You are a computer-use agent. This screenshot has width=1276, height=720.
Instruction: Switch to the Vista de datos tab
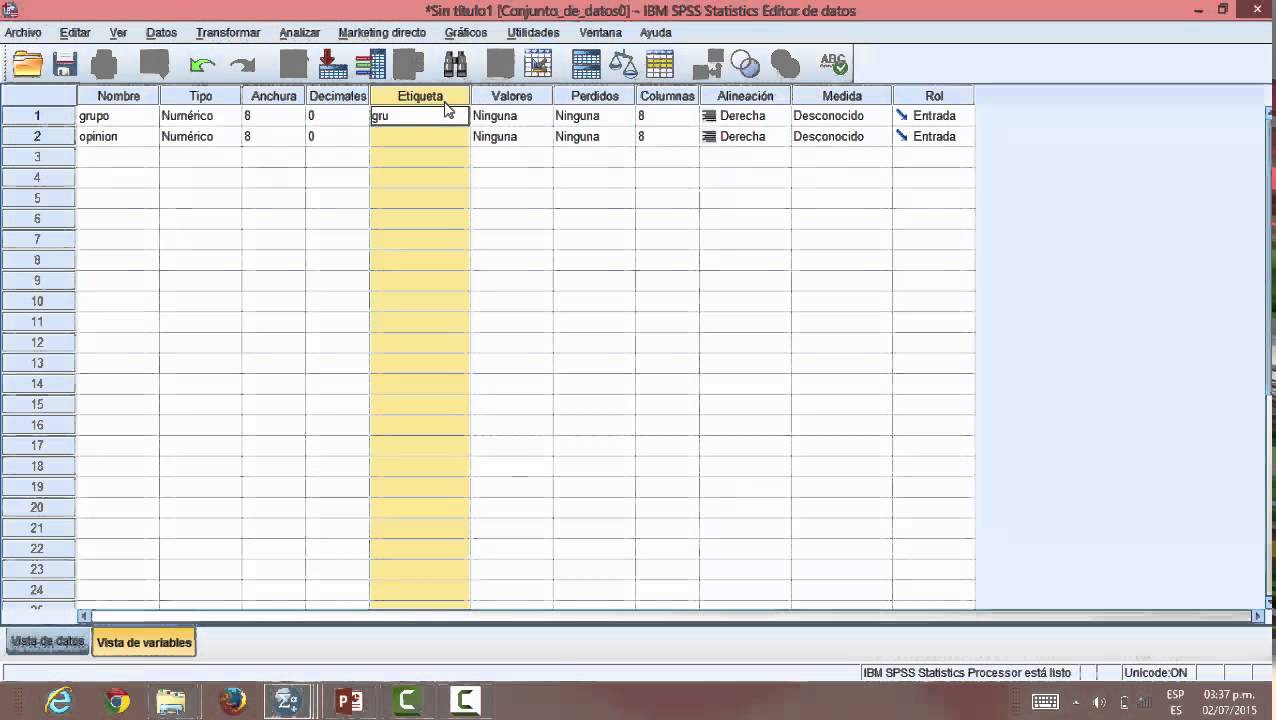click(48, 642)
